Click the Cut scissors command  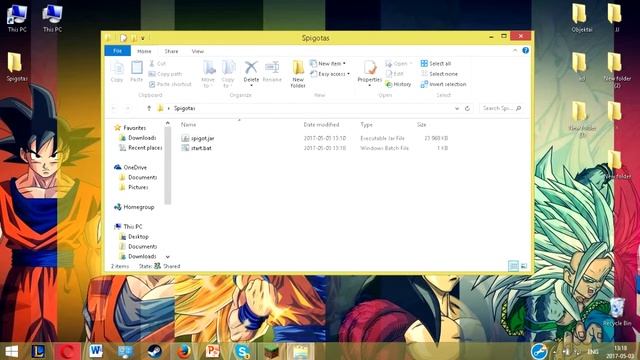(157, 64)
